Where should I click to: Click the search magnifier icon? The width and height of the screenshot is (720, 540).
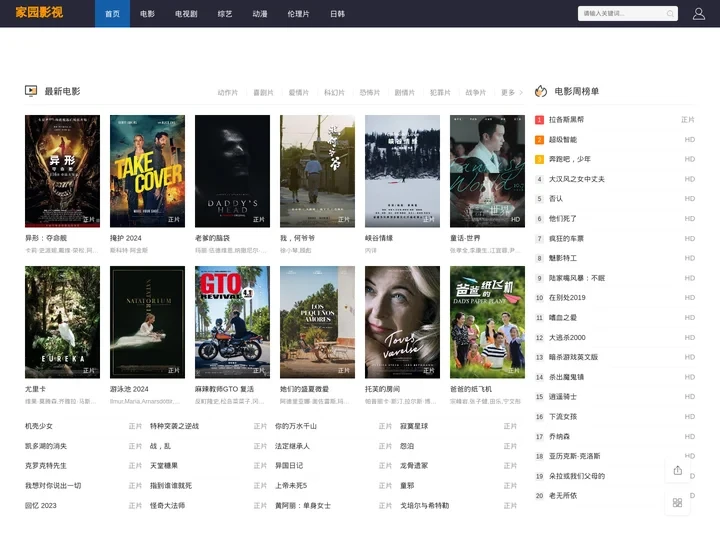click(x=670, y=14)
